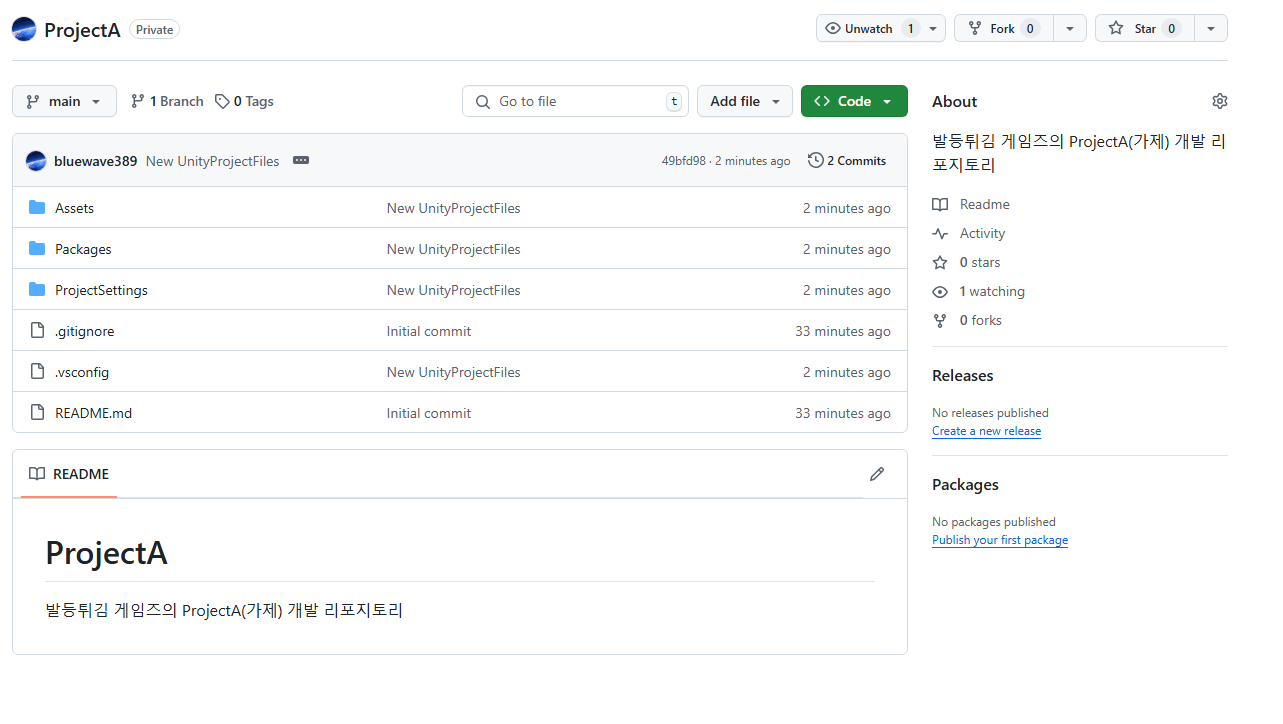This screenshot has height=724, width=1283.
Task: Click the fork icon beside 0 forks
Action: [x=940, y=320]
